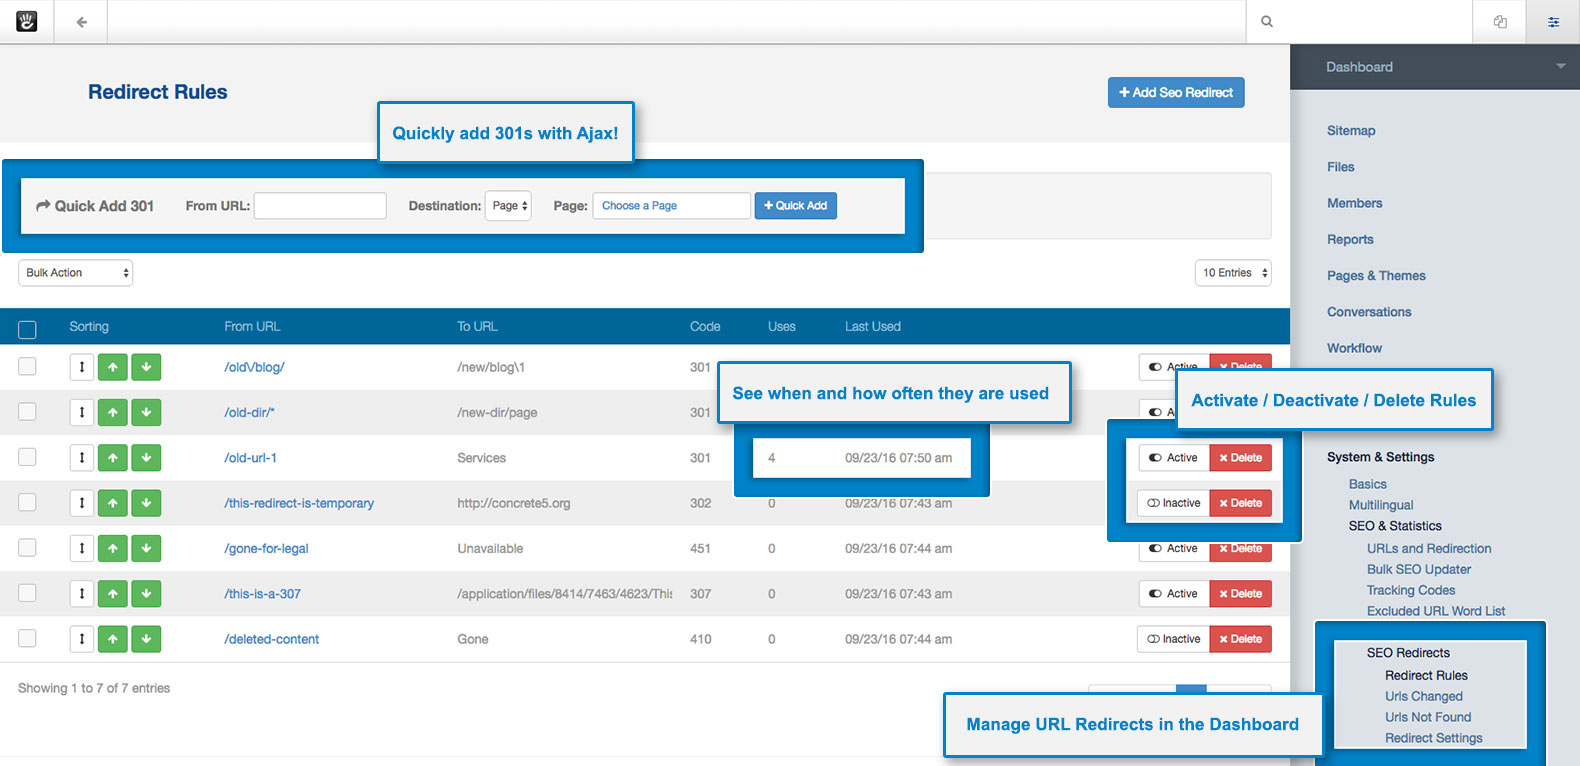Open the Bulk Action dropdown

pos(76,273)
